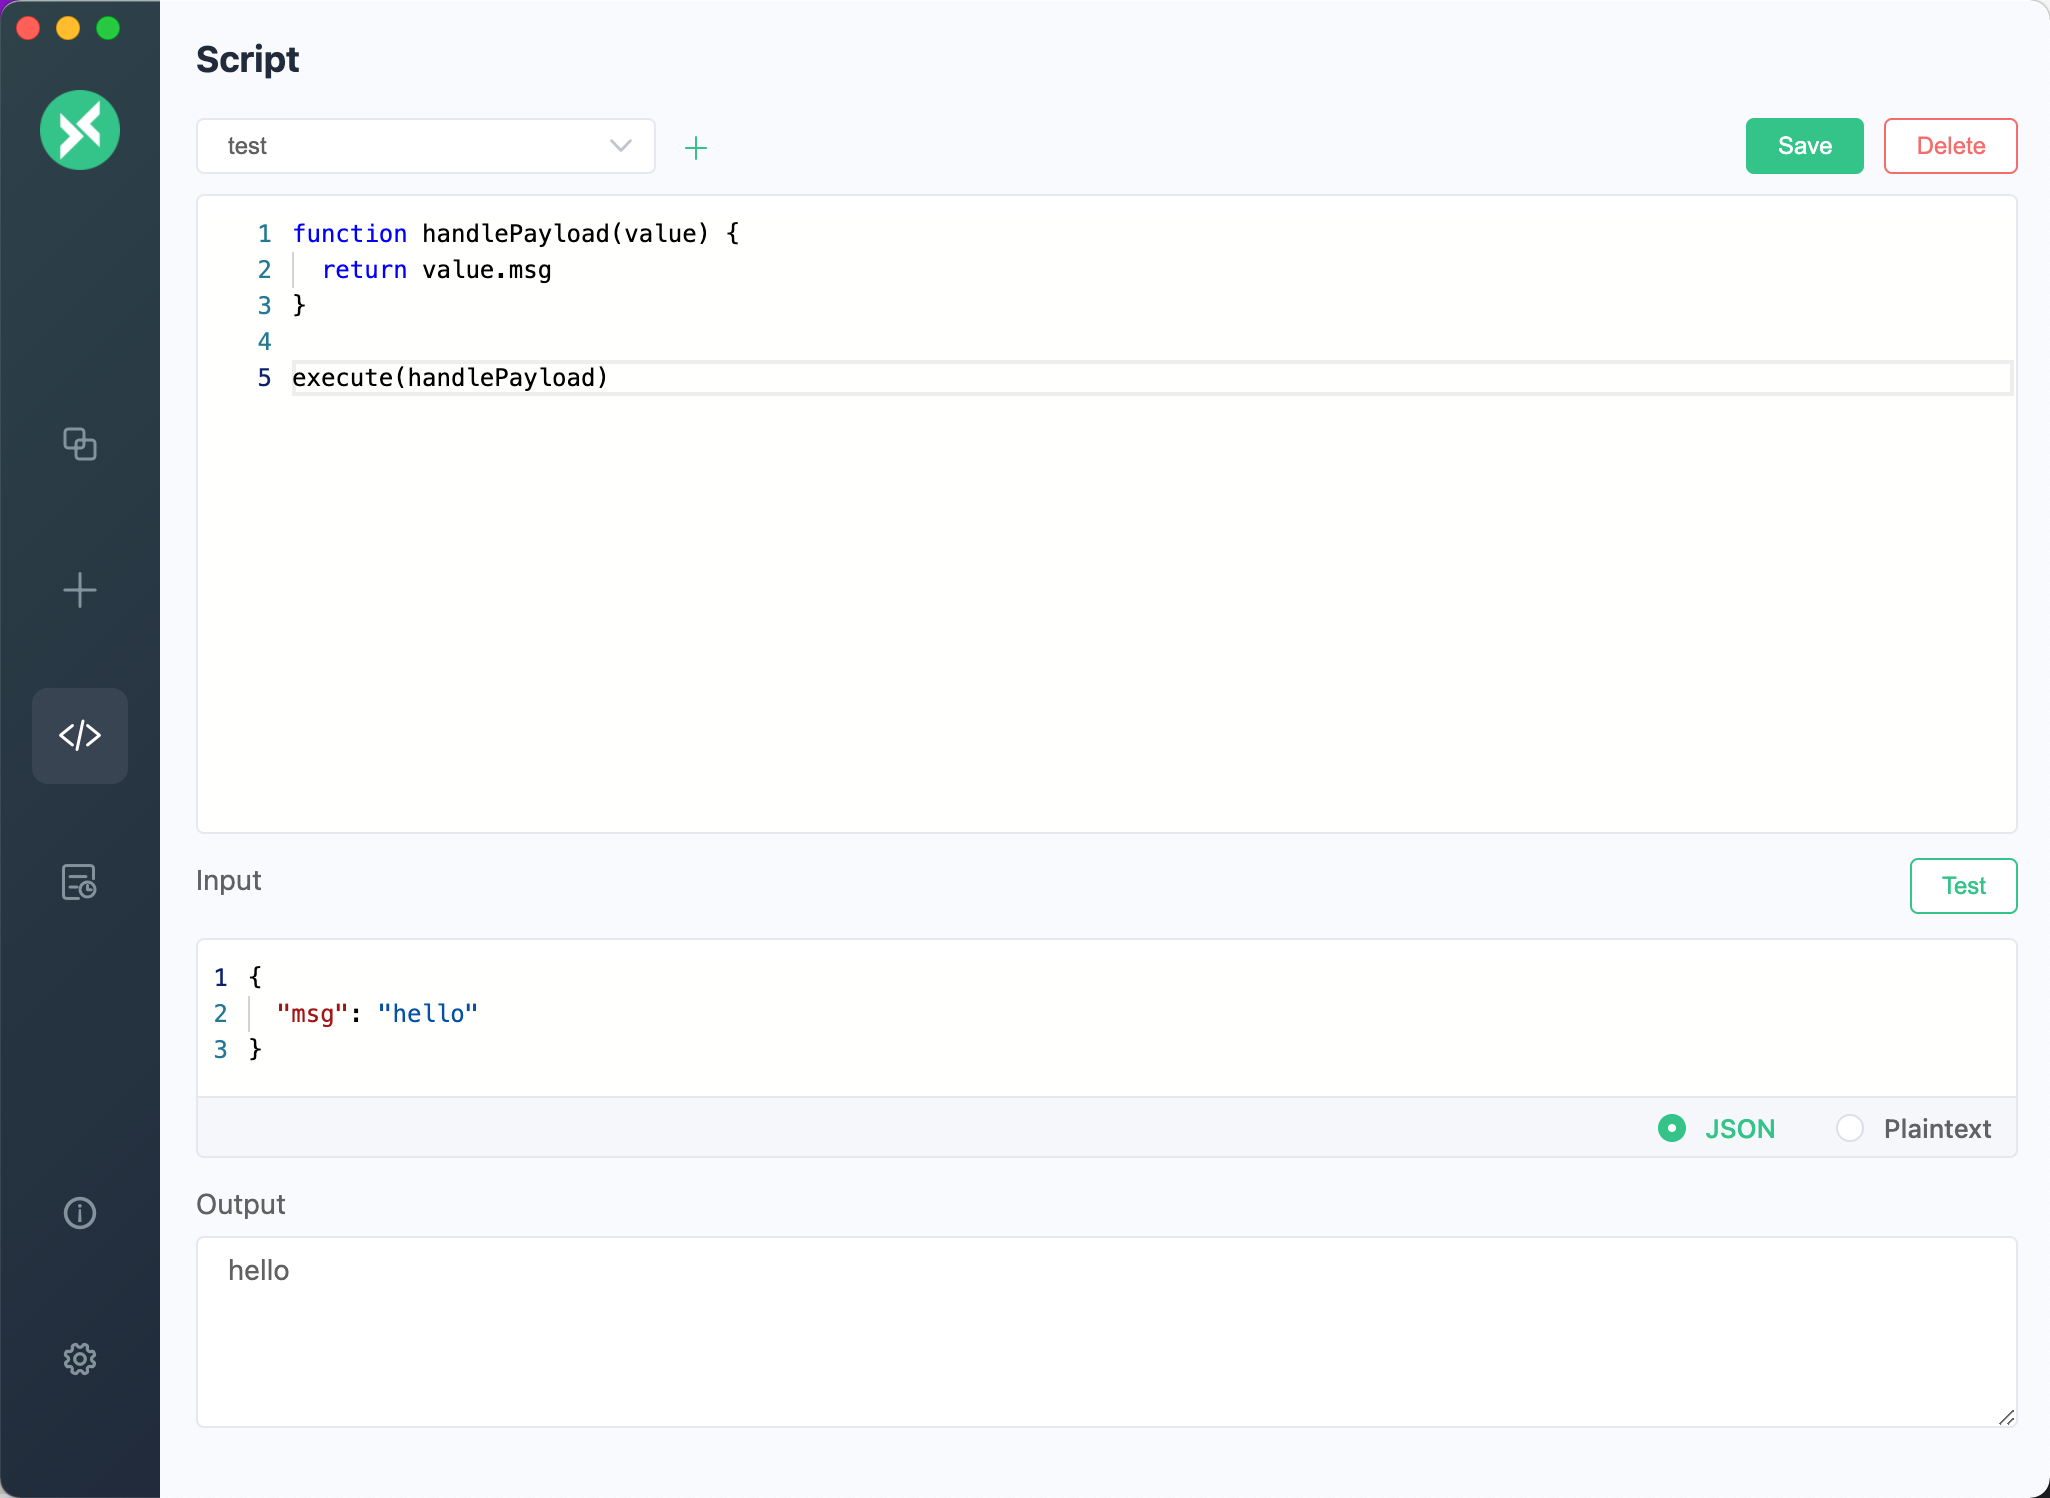
Task: Run the script with Test button
Action: coord(1963,886)
